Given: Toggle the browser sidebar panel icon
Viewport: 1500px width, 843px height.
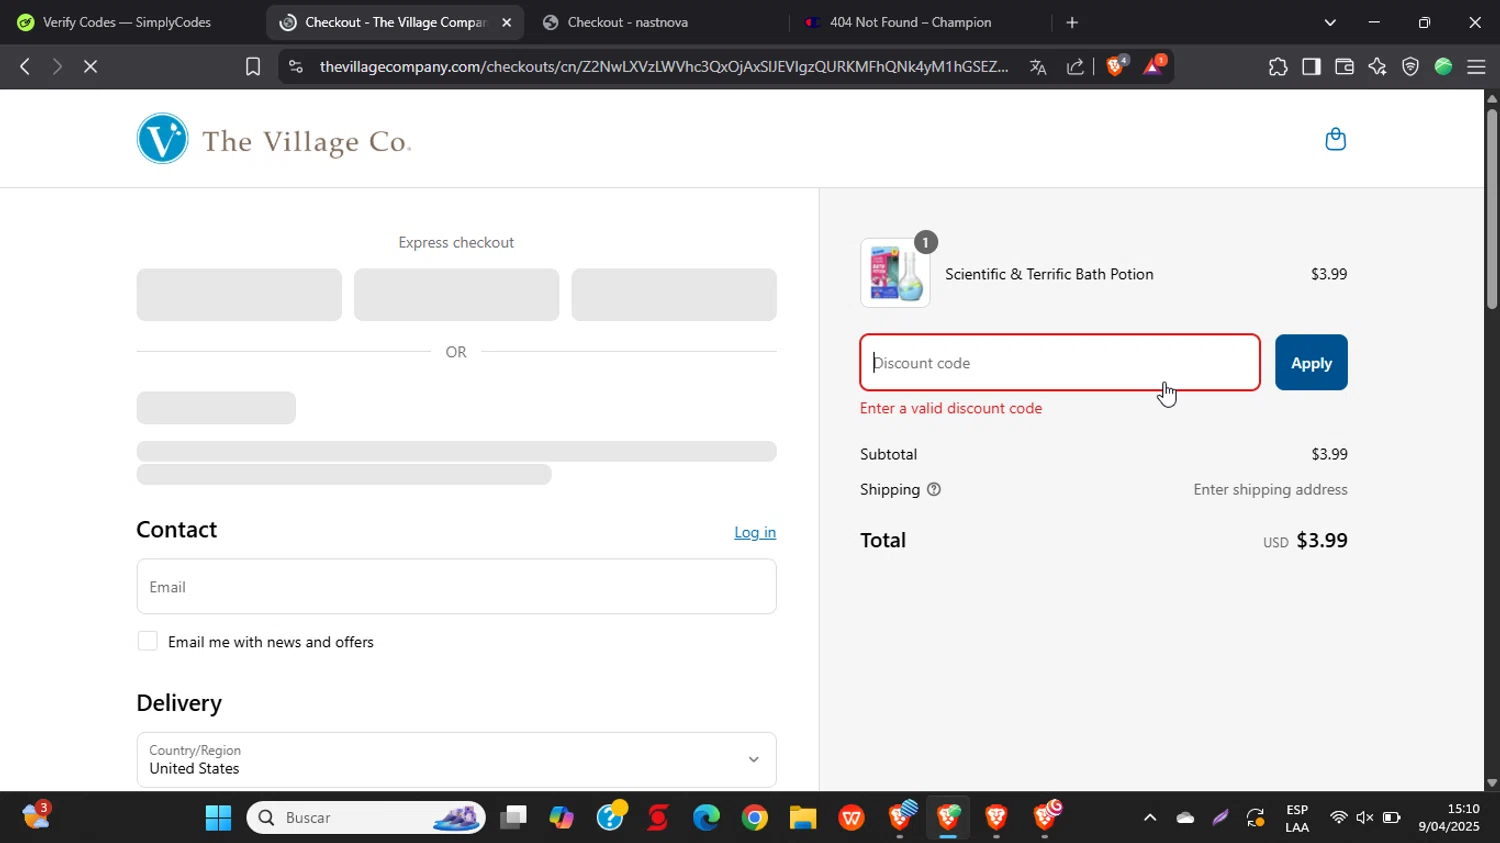Looking at the screenshot, I should pyautogui.click(x=1311, y=67).
